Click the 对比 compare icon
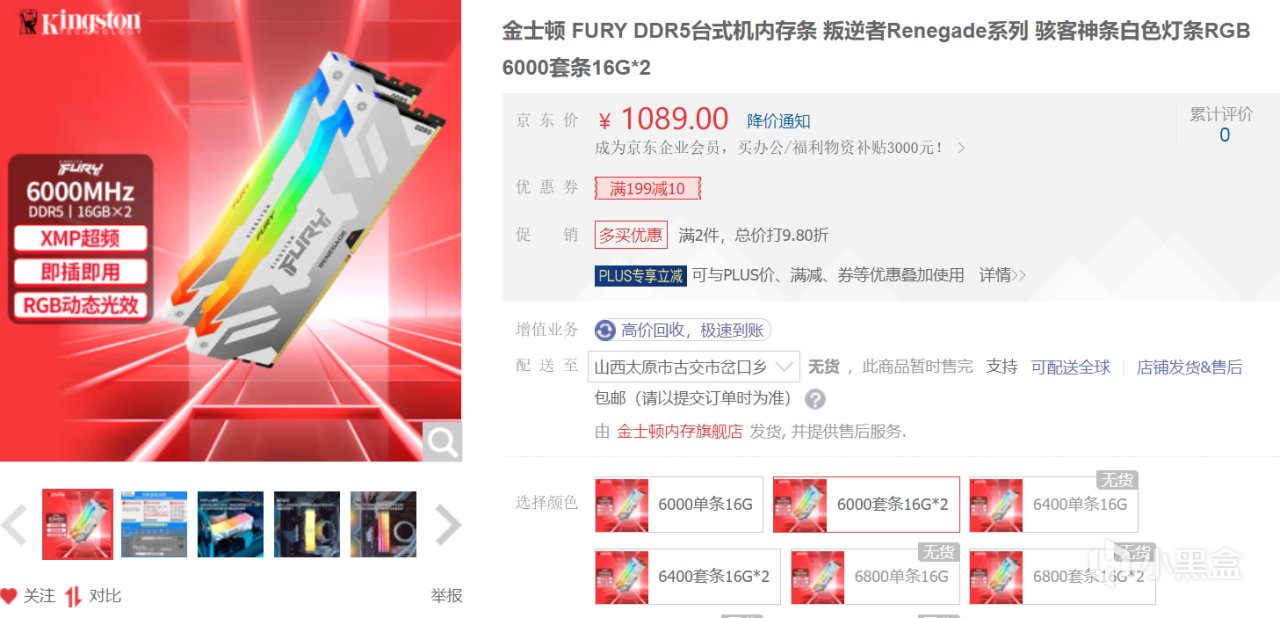This screenshot has width=1280, height=618. pyautogui.click(x=74, y=596)
